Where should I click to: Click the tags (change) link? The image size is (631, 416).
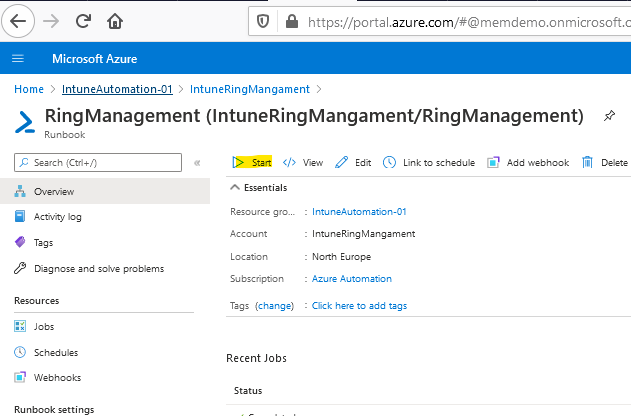coord(274,306)
